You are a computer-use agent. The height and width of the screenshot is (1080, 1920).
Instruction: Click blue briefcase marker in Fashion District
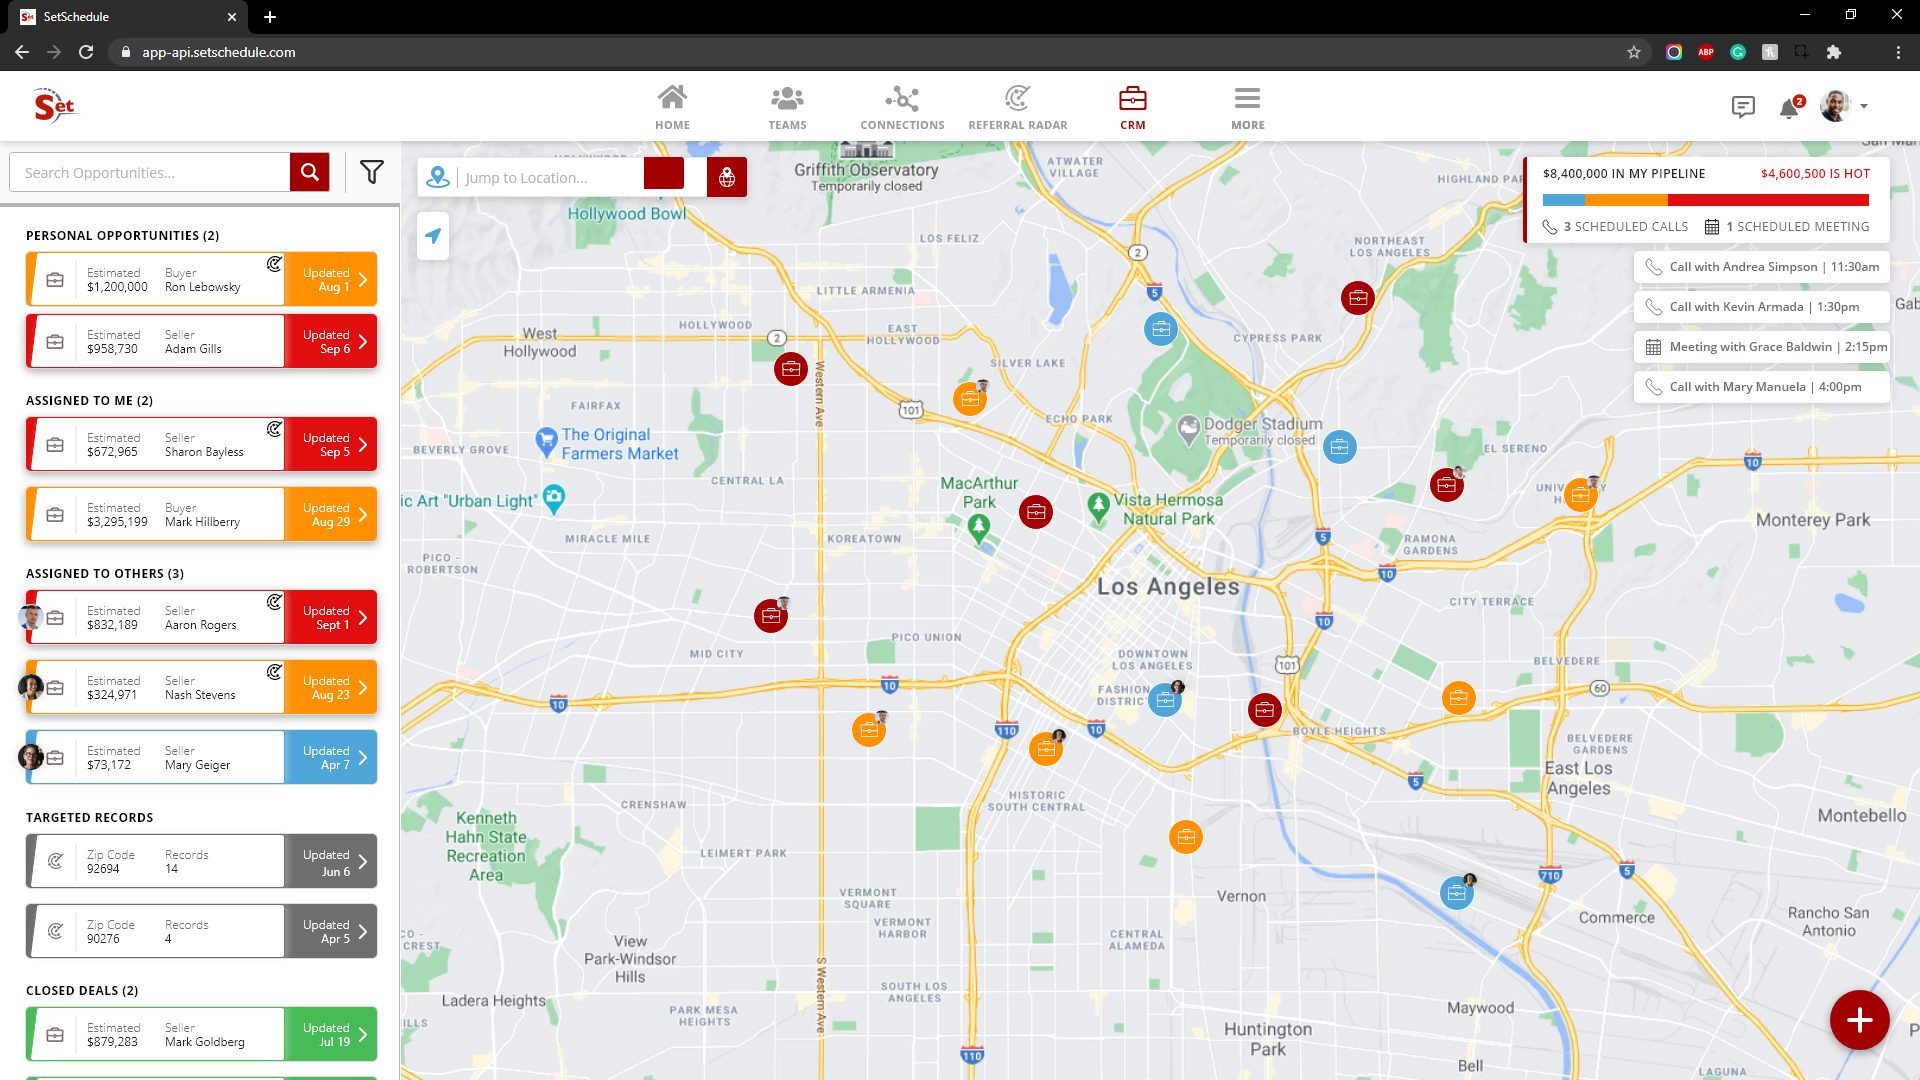1165,700
